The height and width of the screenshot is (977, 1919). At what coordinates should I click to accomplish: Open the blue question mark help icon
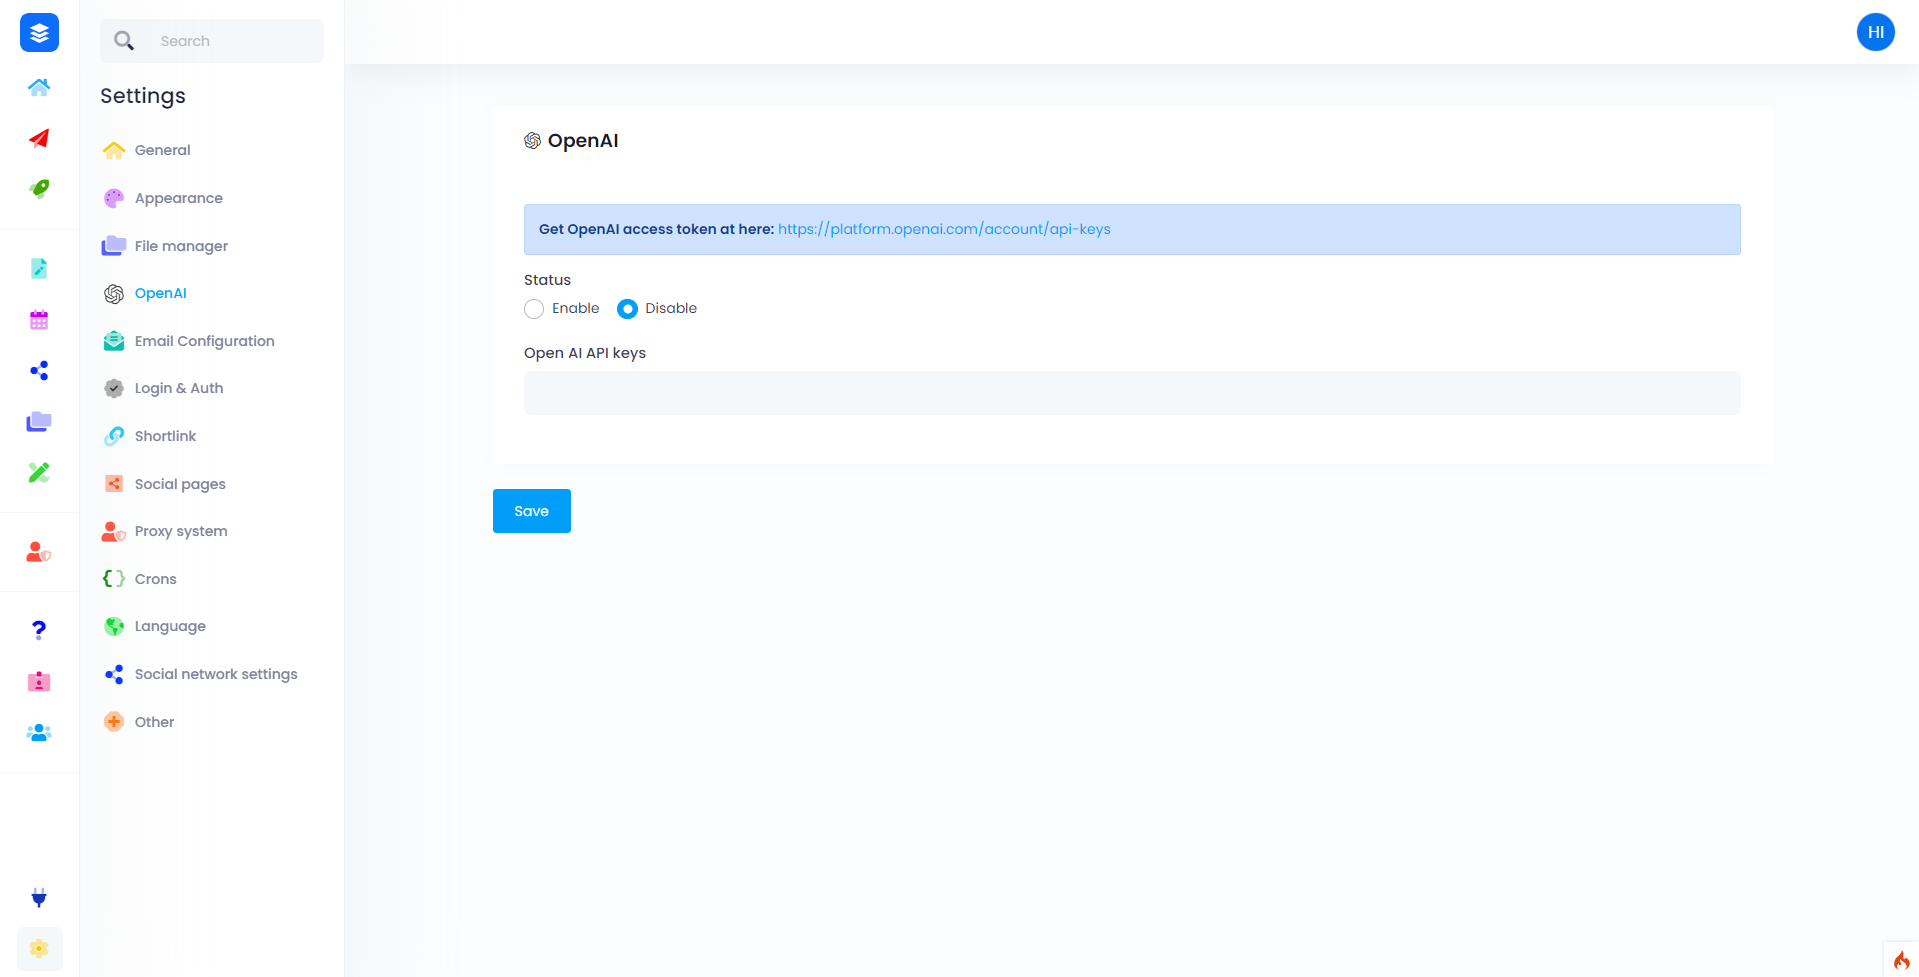39,630
